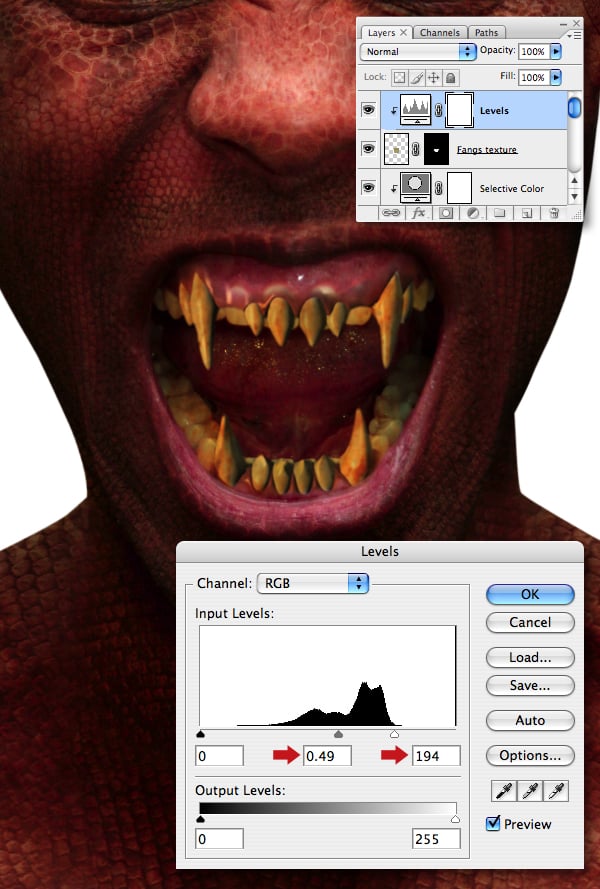
Task: Pick the white point eyedropper in Levels
Action: 556,791
